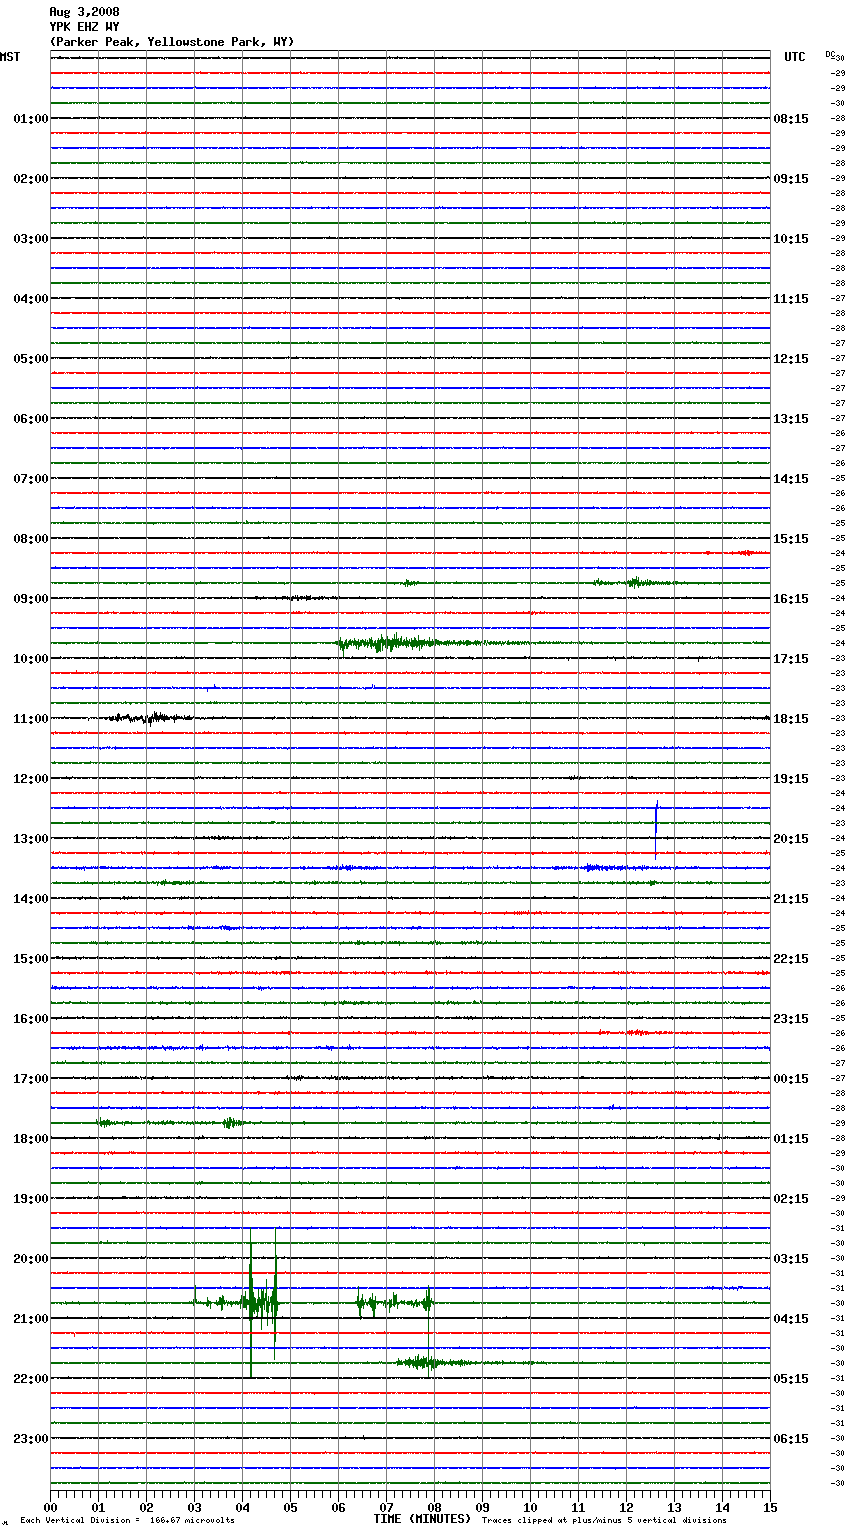The height and width of the screenshot is (1534, 850).
Task: Click the "10:00" MST row label
Action: pos(31,659)
